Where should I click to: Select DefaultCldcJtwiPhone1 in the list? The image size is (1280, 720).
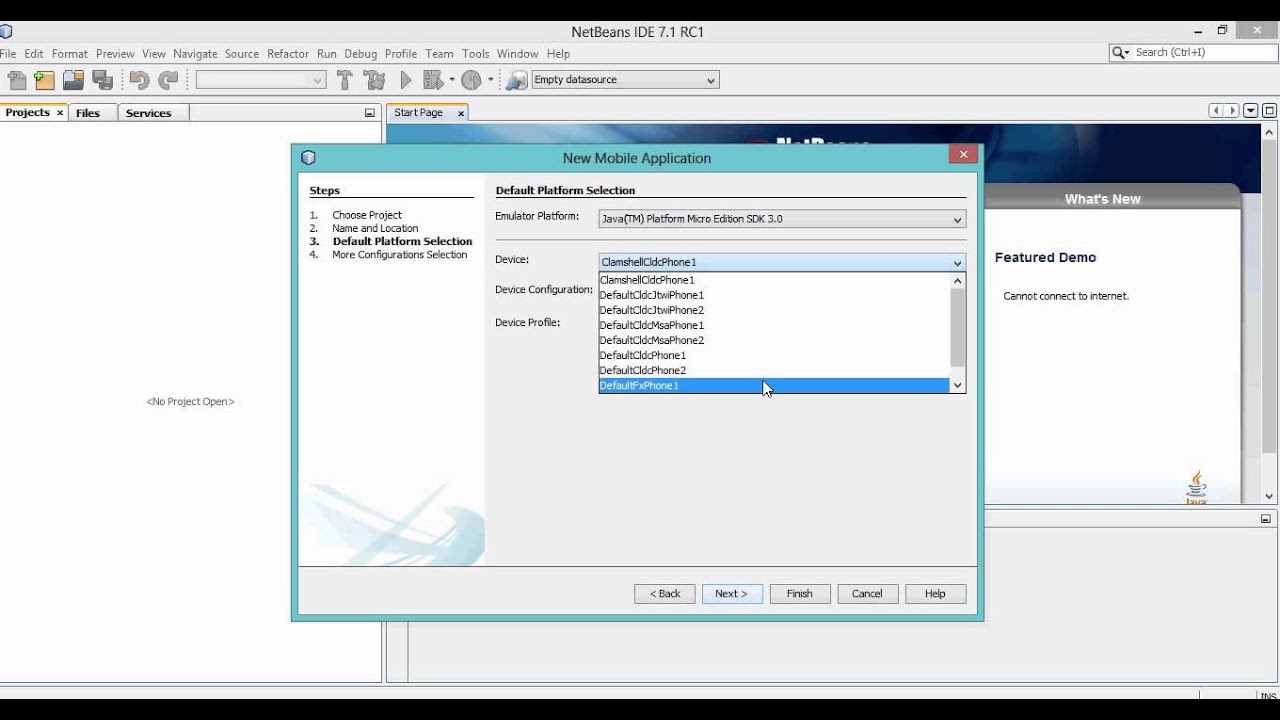coord(774,295)
